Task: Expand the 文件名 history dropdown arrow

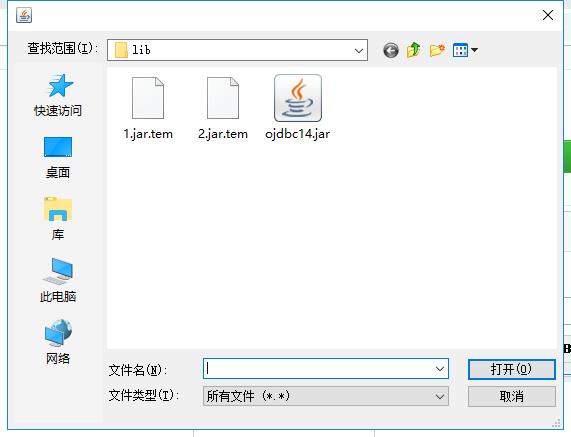Action: [x=440, y=369]
